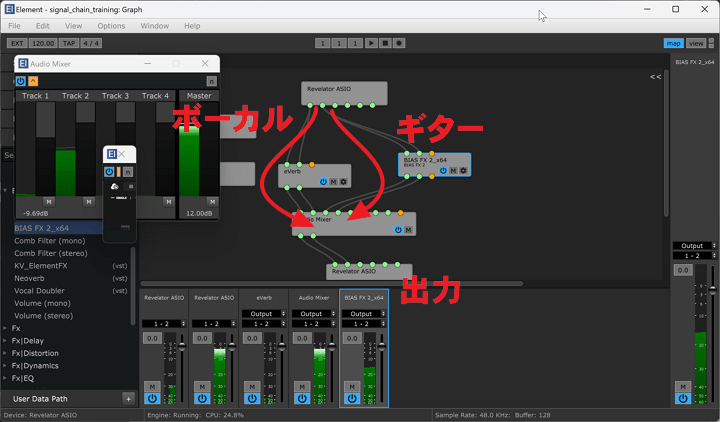Mute Master channel in Audio Mixer window
The image size is (720, 422).
pyautogui.click(x=212, y=202)
